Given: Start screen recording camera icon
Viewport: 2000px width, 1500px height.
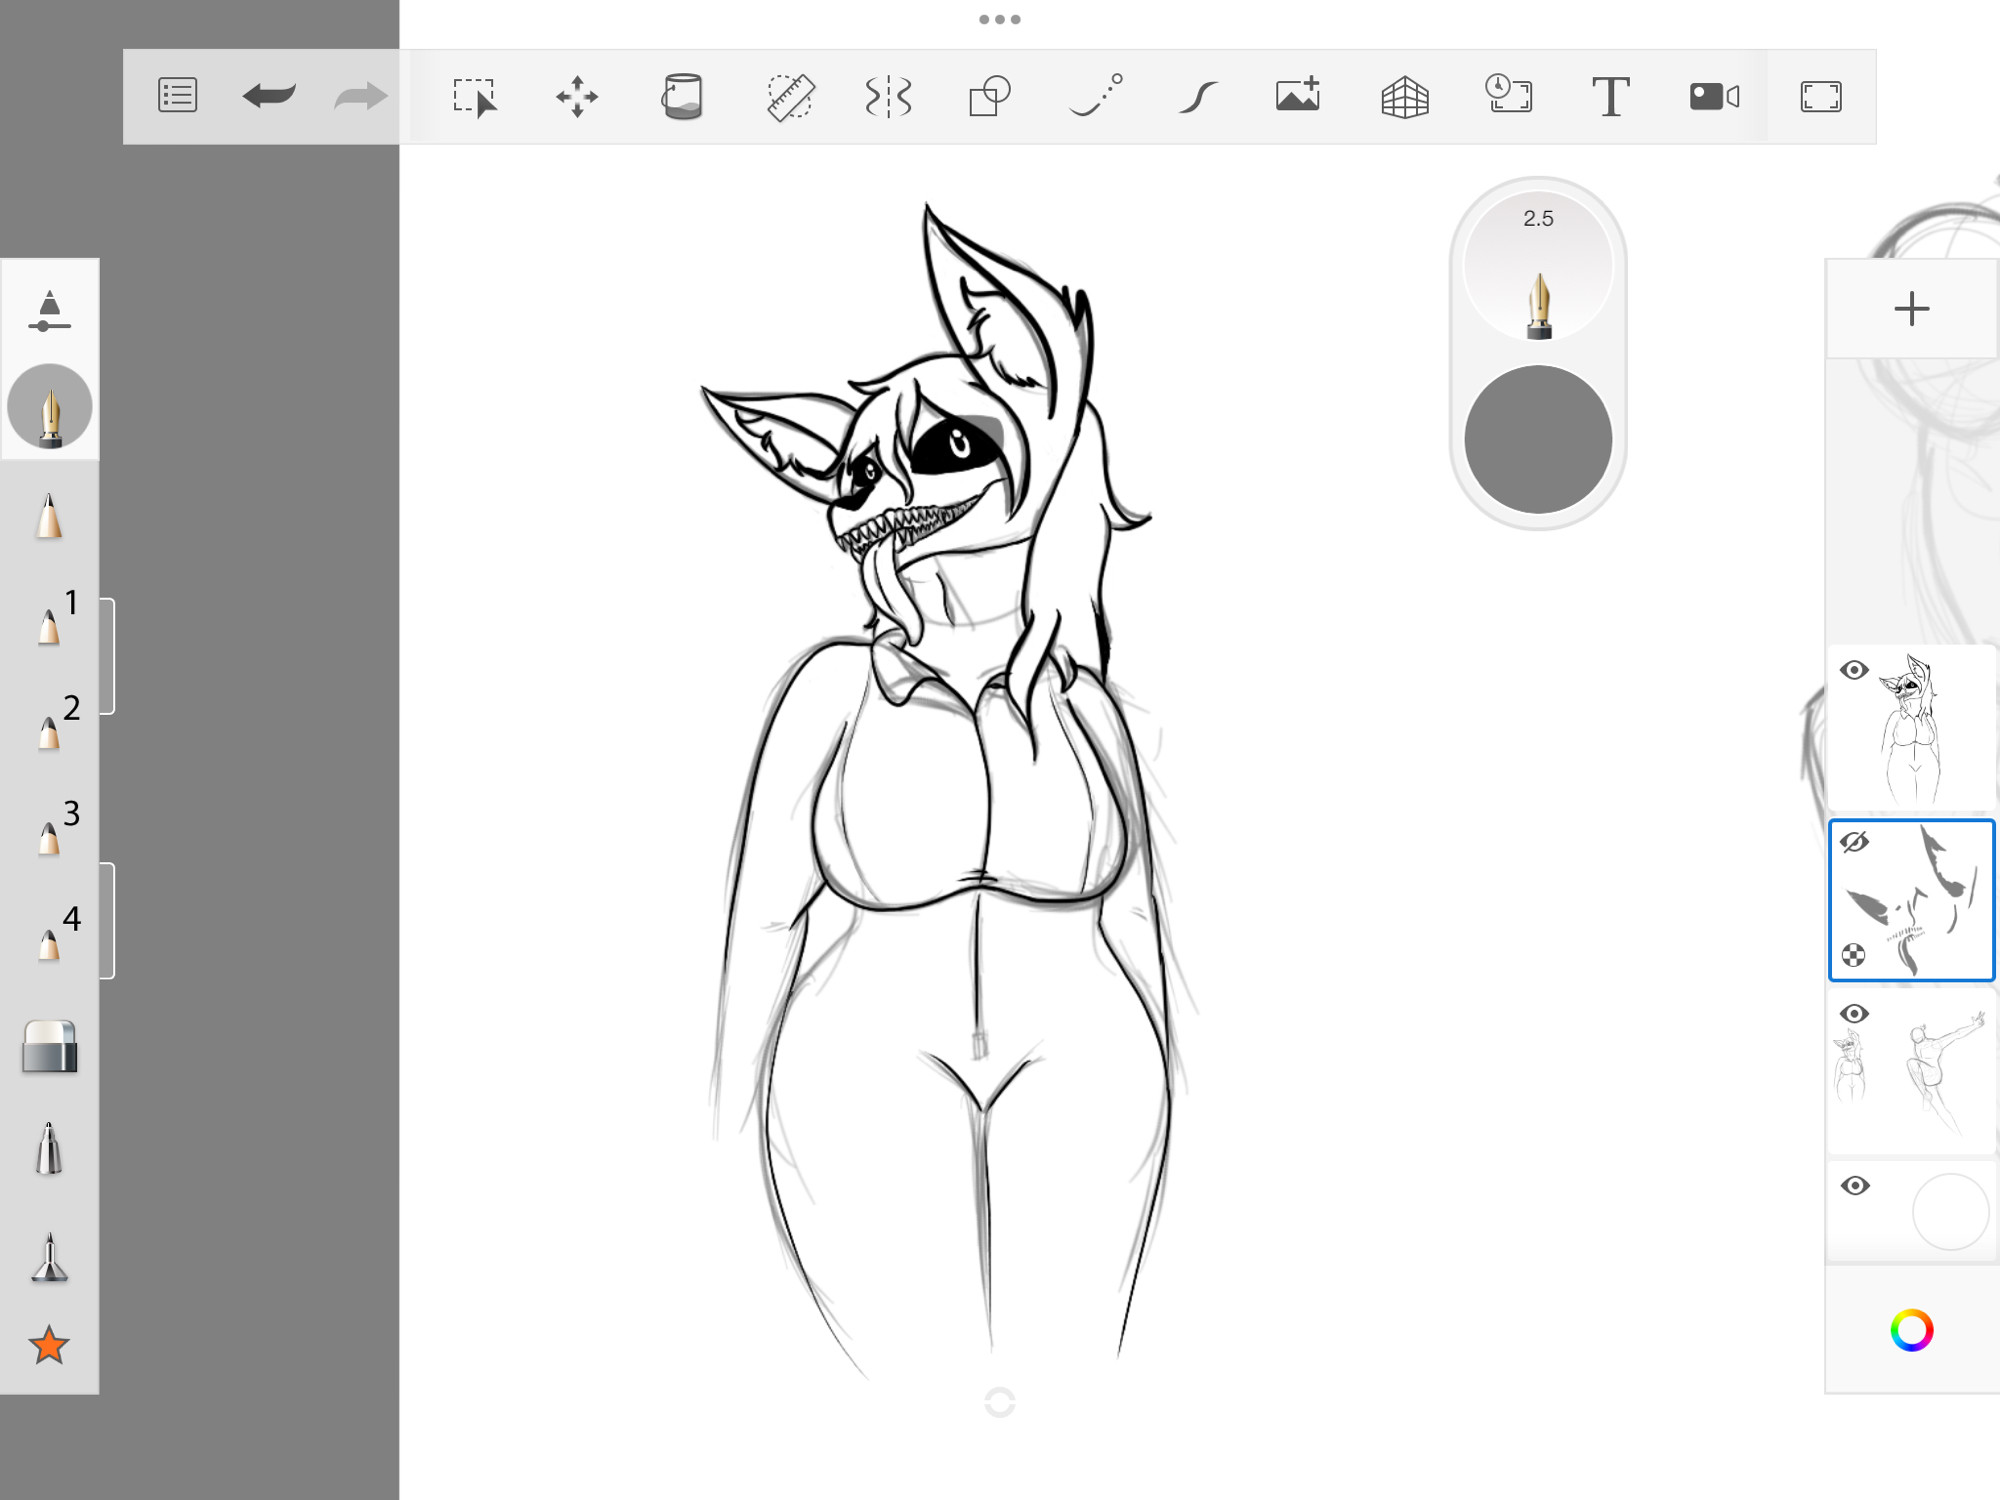Looking at the screenshot, I should (1714, 97).
